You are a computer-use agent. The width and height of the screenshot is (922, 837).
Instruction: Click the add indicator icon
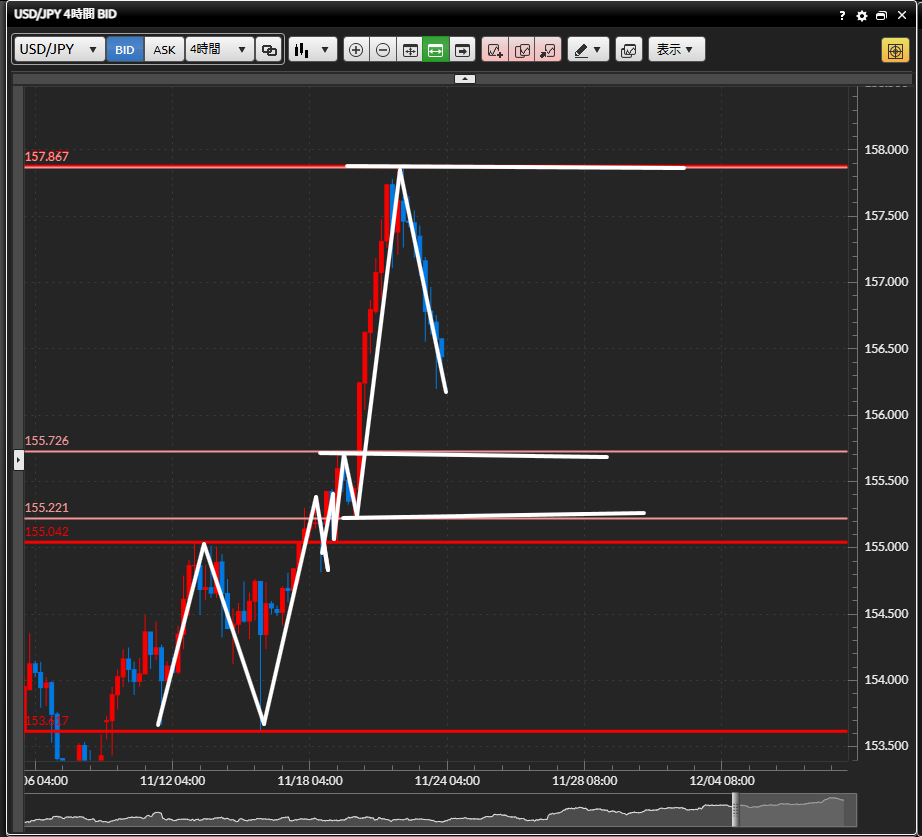495,50
